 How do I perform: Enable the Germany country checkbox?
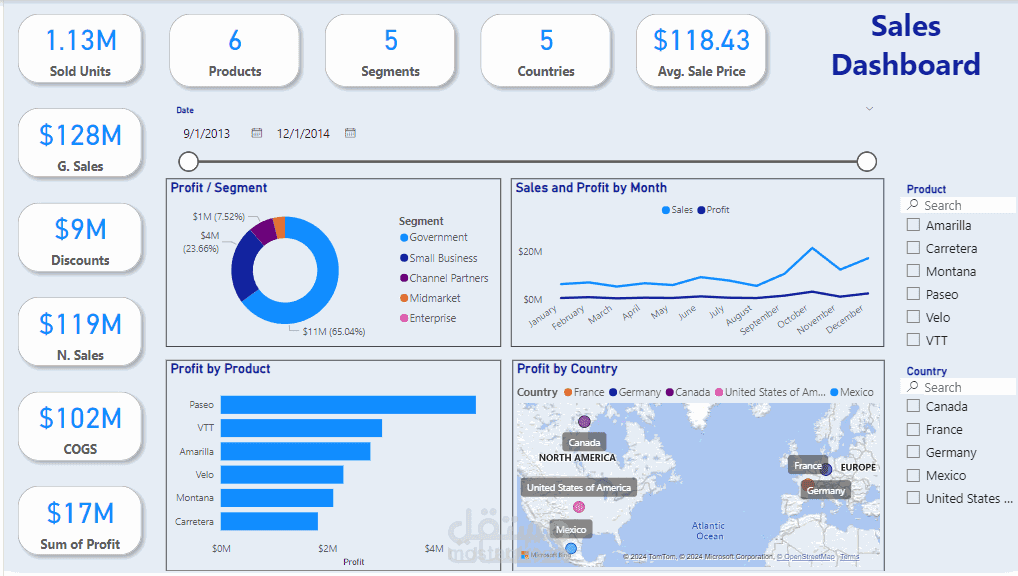tap(913, 452)
